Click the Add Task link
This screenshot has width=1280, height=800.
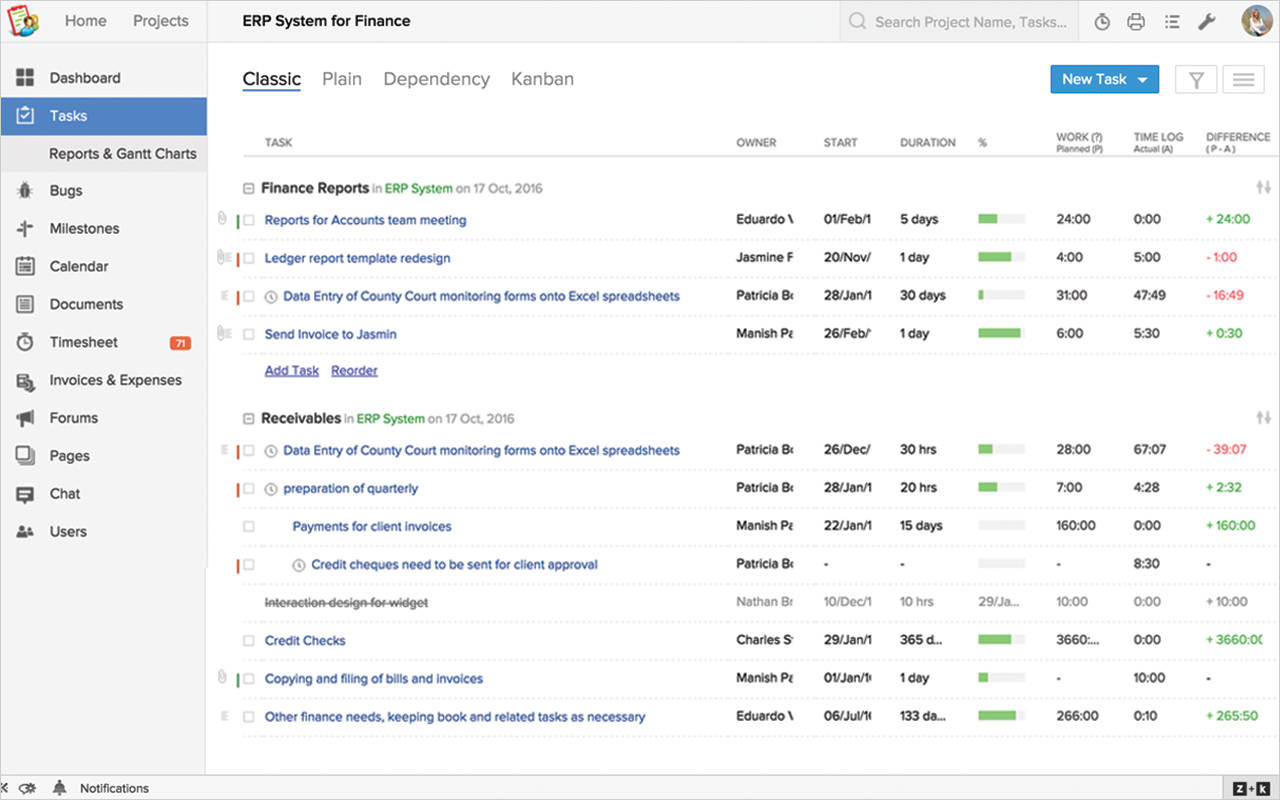[x=292, y=371]
